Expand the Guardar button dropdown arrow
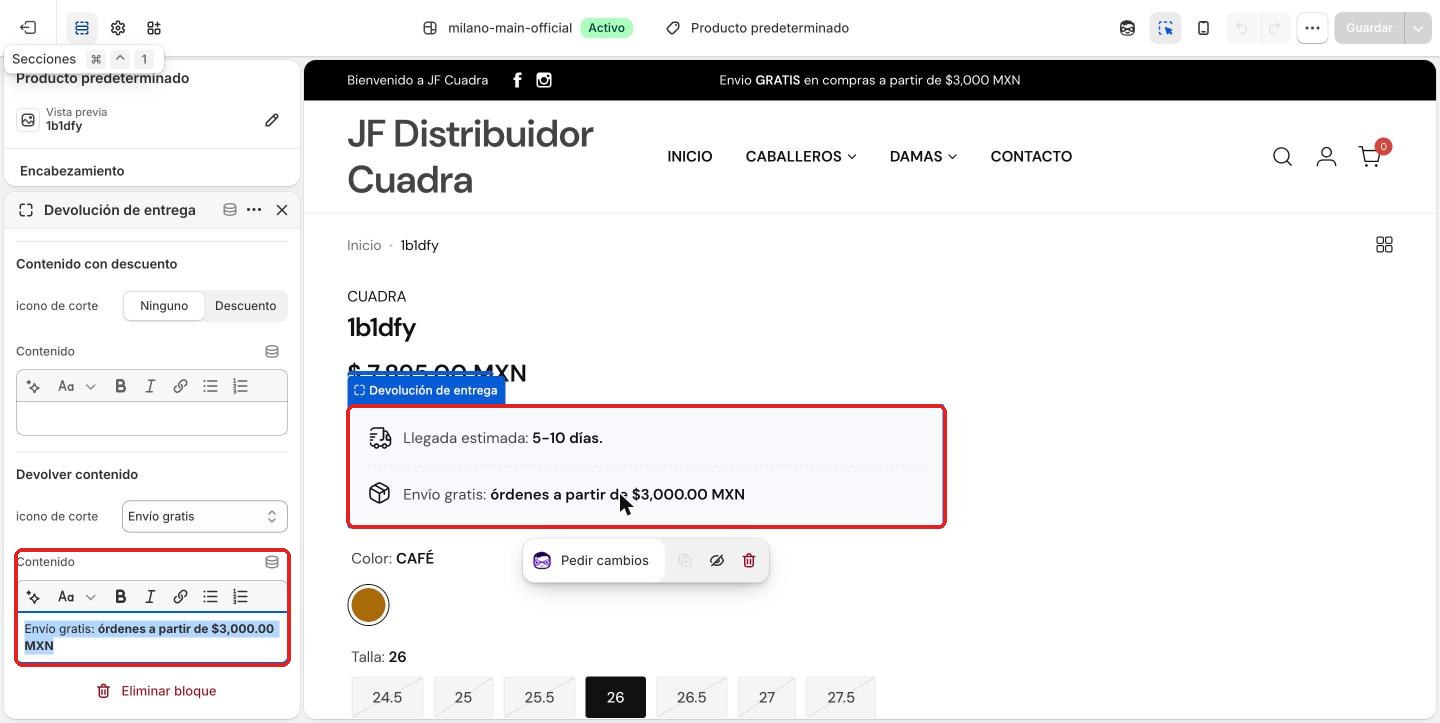The width and height of the screenshot is (1440, 723). coord(1418,28)
